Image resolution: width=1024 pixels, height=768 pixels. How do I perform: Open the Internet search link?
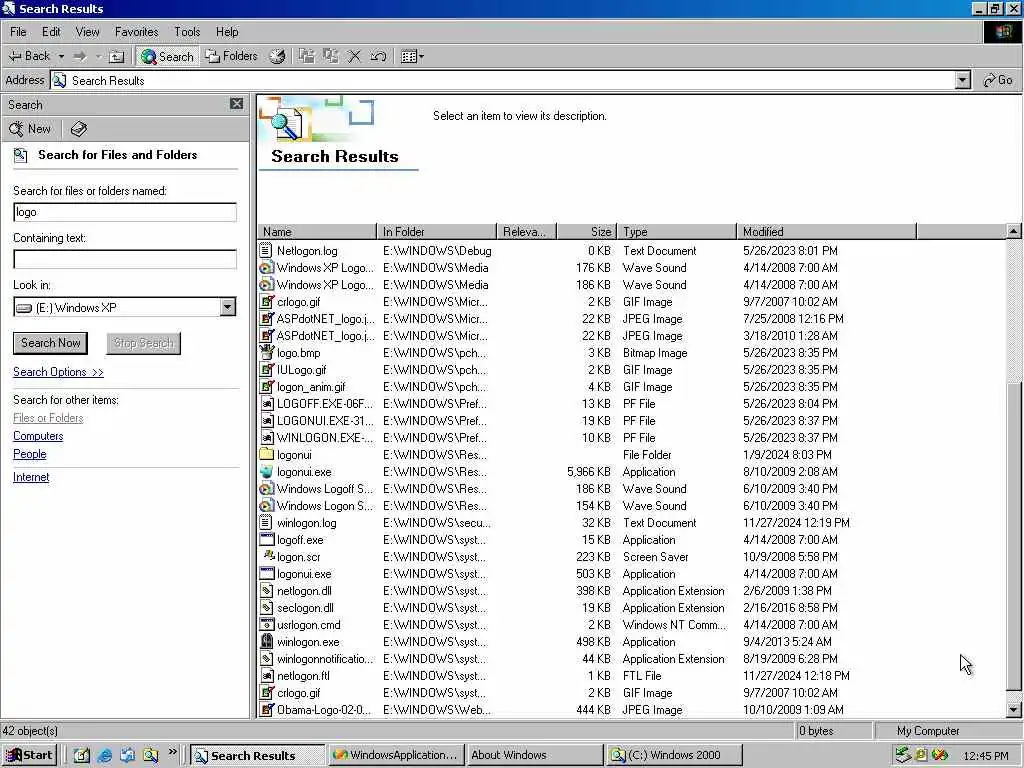click(x=31, y=477)
